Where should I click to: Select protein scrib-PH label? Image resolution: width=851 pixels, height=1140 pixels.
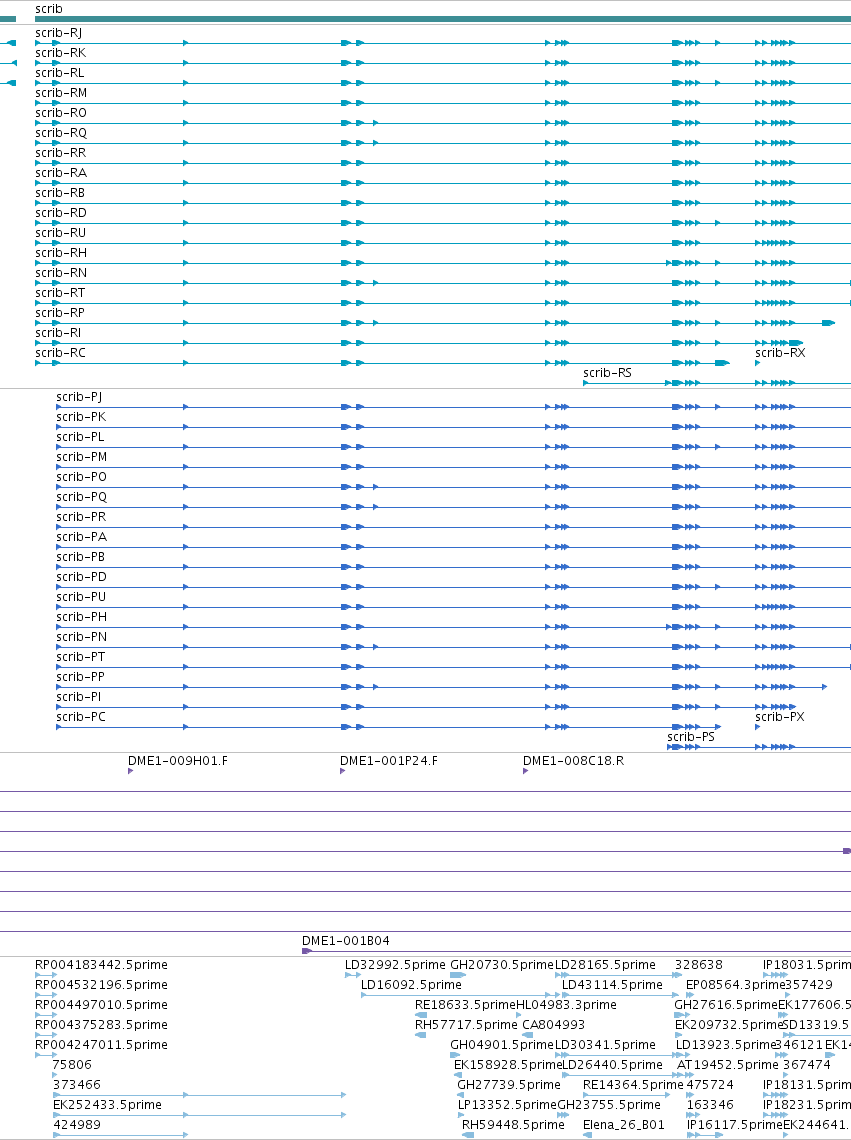[81, 617]
